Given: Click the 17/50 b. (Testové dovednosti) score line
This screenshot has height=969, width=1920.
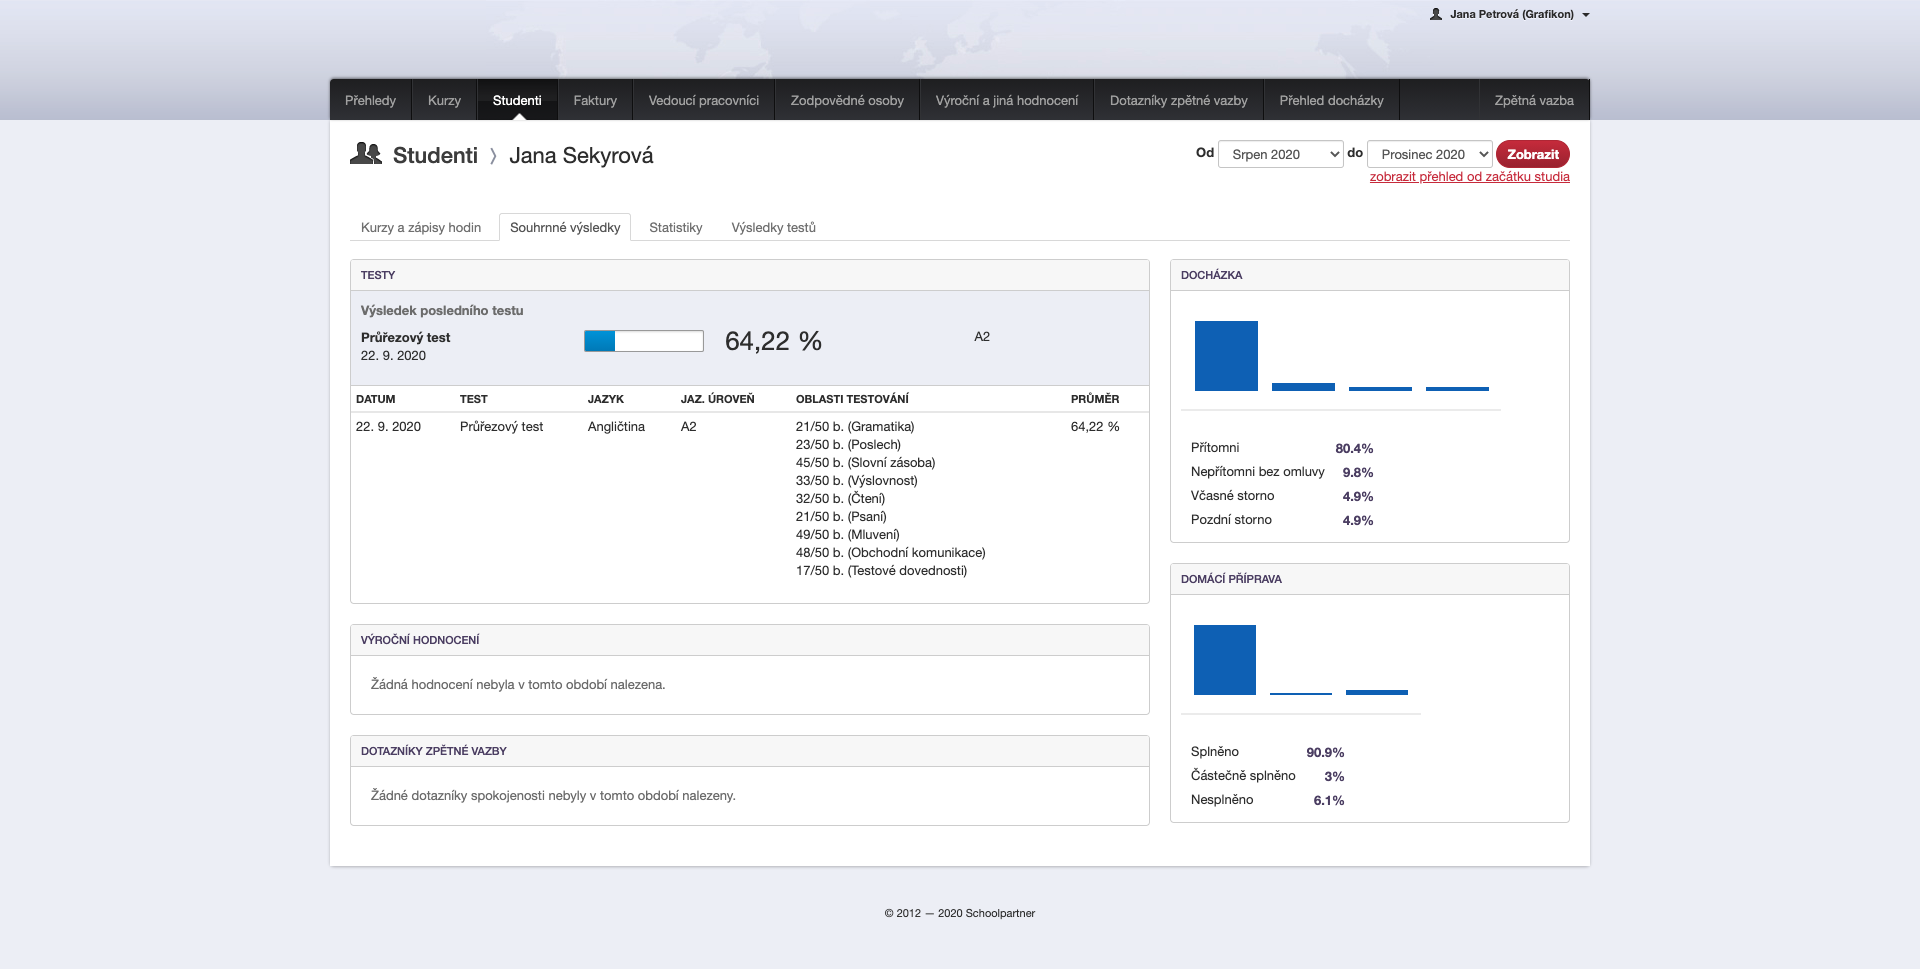Looking at the screenshot, I should tap(881, 571).
